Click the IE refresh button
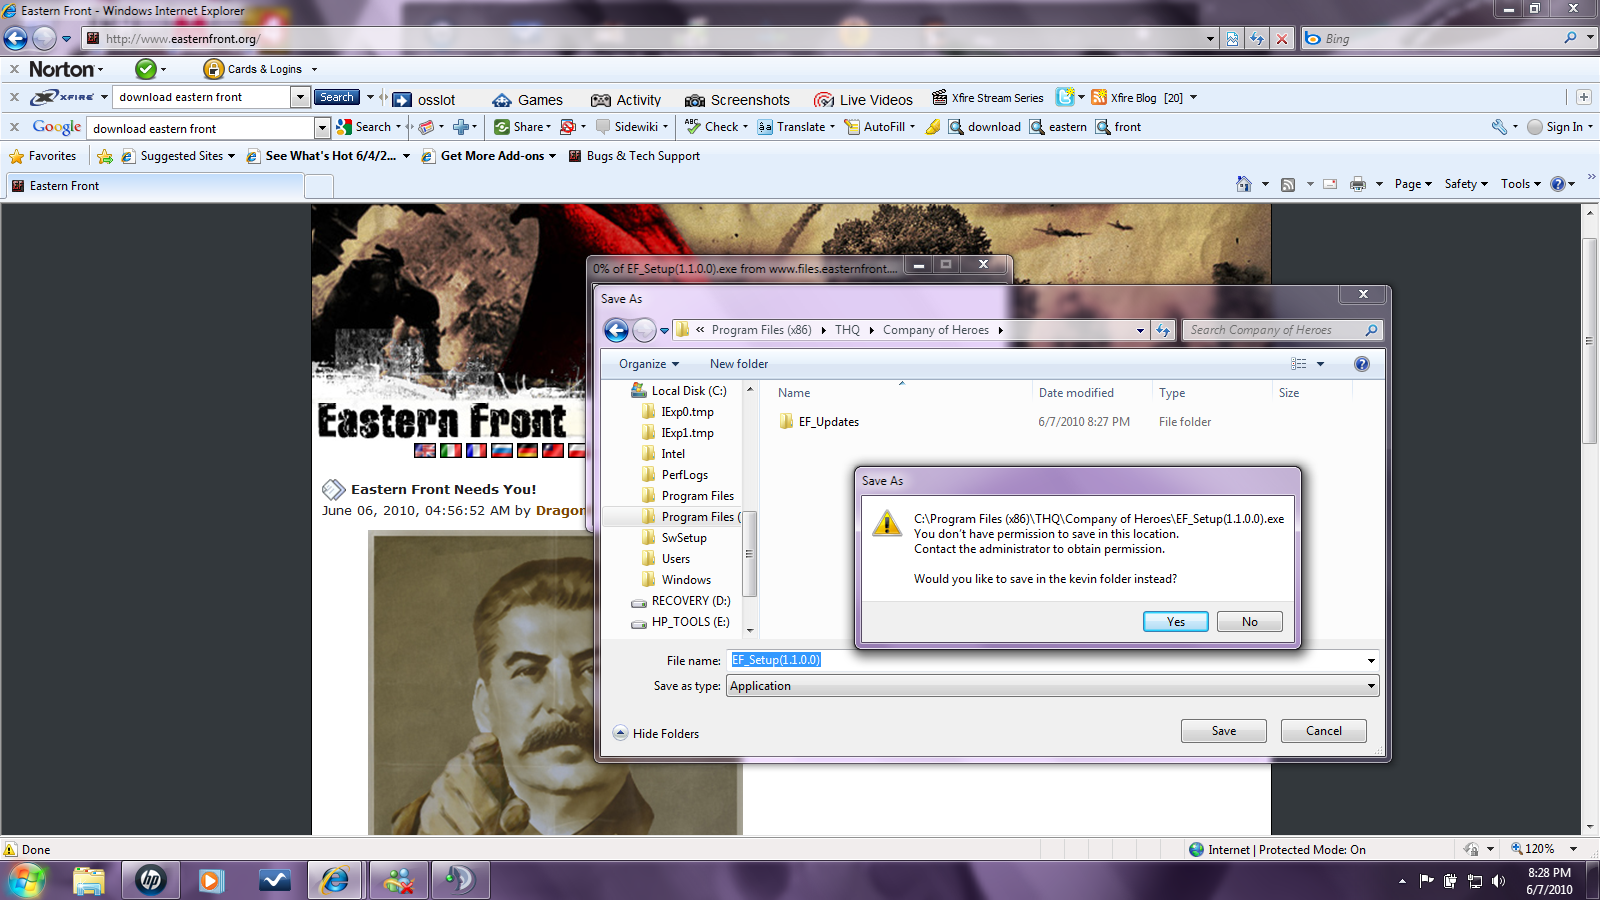1600x900 pixels. tap(1257, 39)
